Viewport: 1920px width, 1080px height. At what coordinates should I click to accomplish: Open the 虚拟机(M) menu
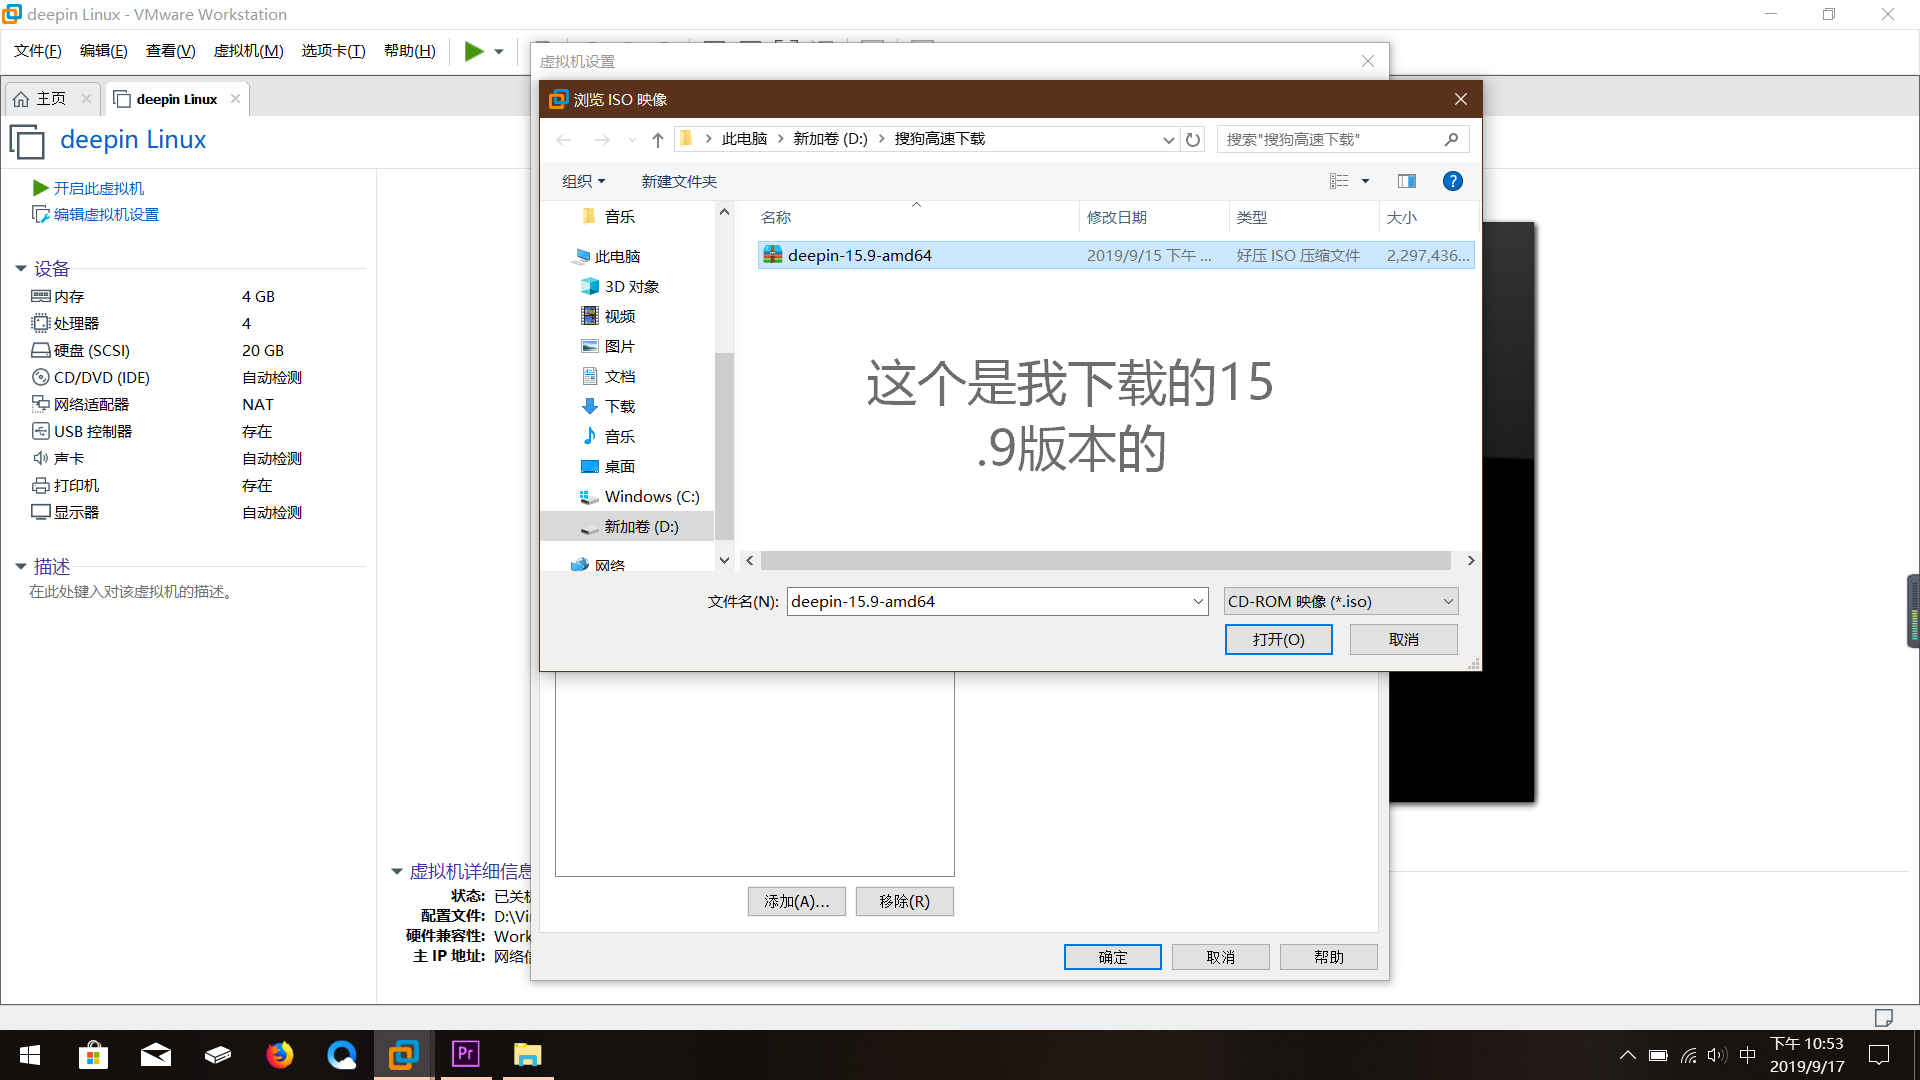tap(249, 51)
